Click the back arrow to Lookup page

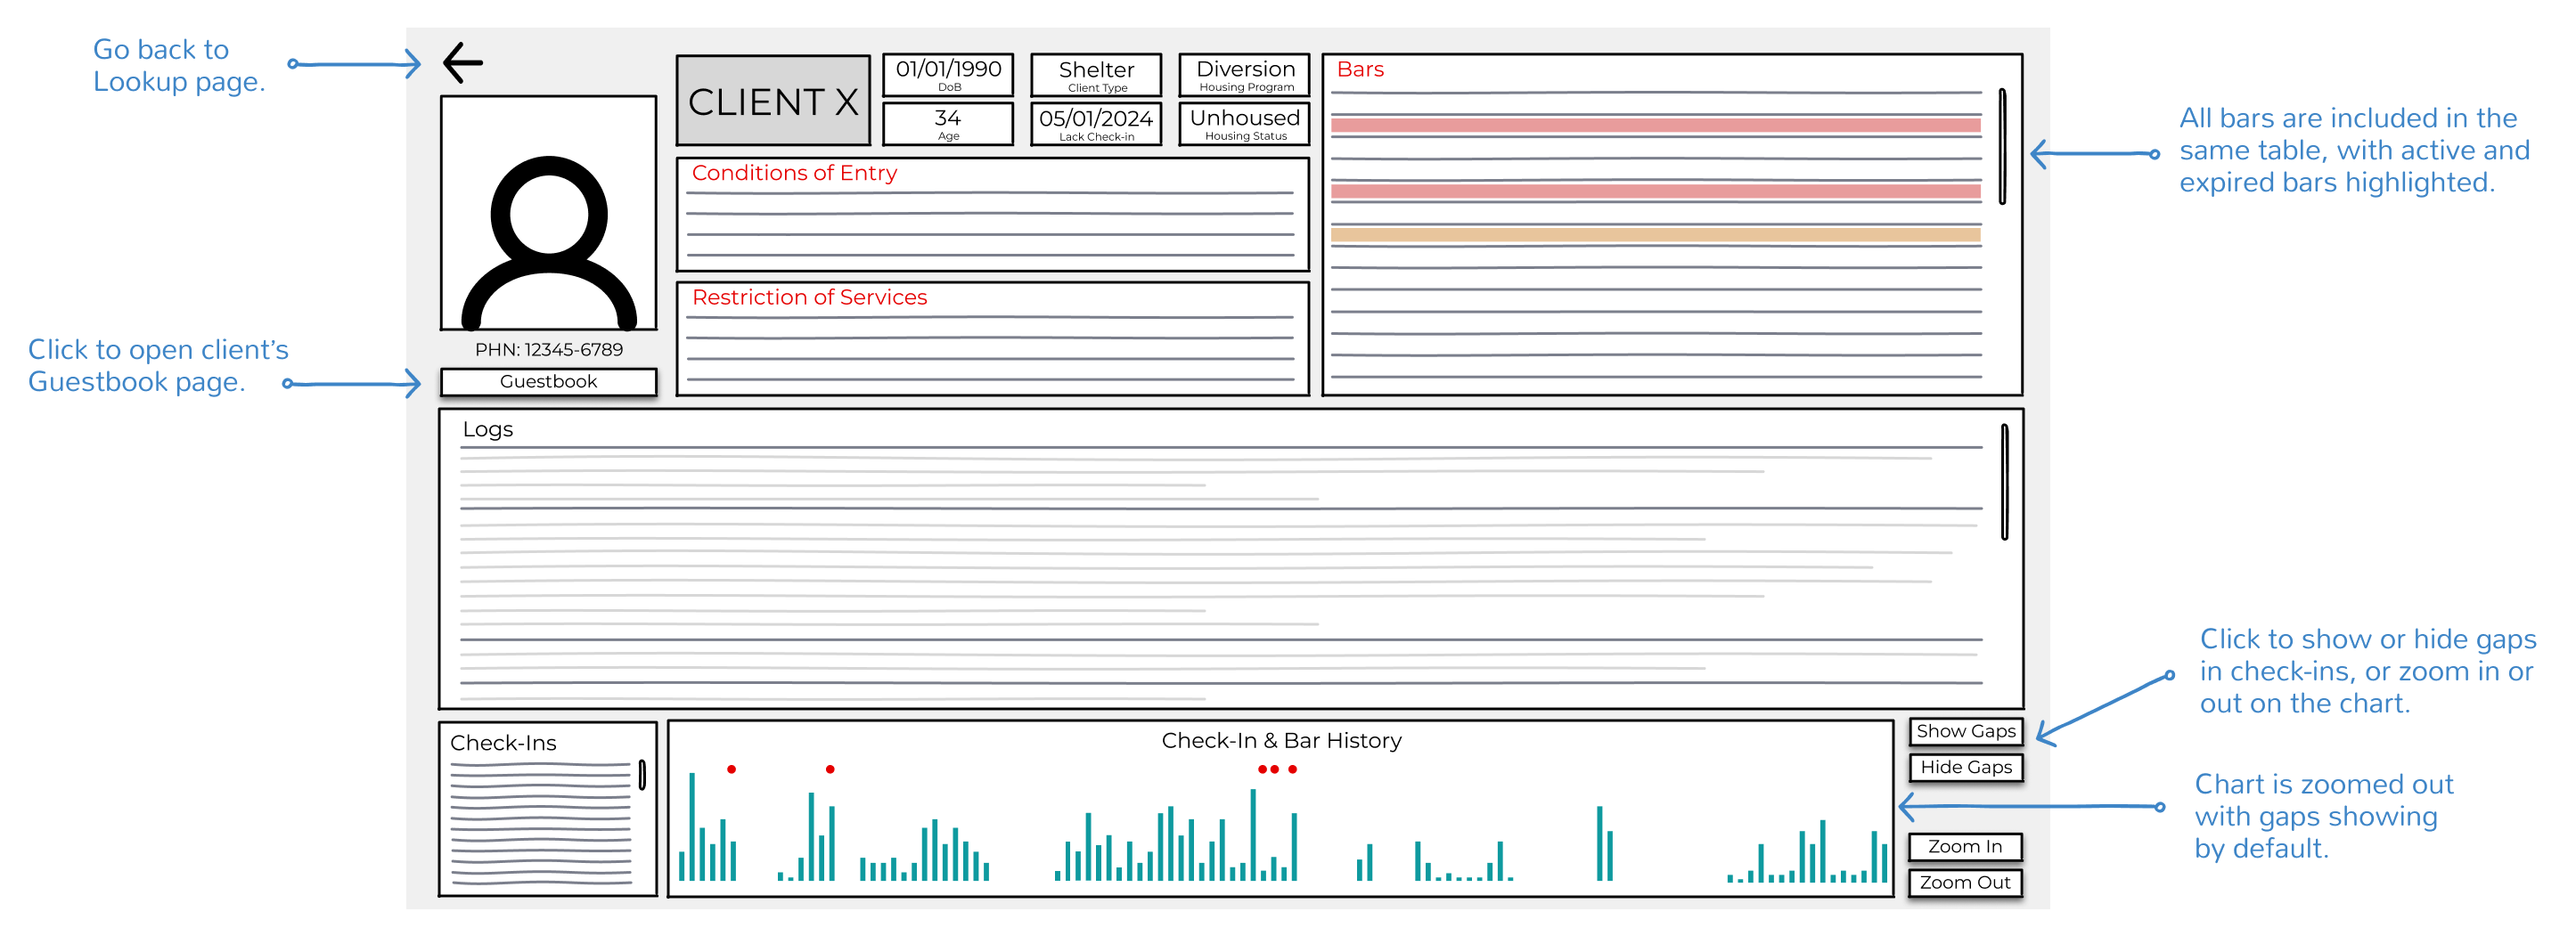point(462,63)
